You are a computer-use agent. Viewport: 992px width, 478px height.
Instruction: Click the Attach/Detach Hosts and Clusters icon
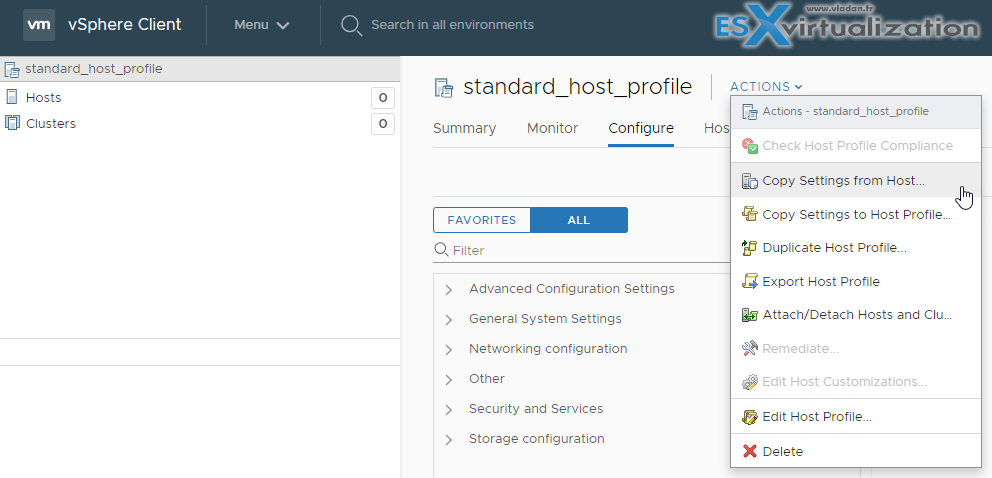coord(750,315)
